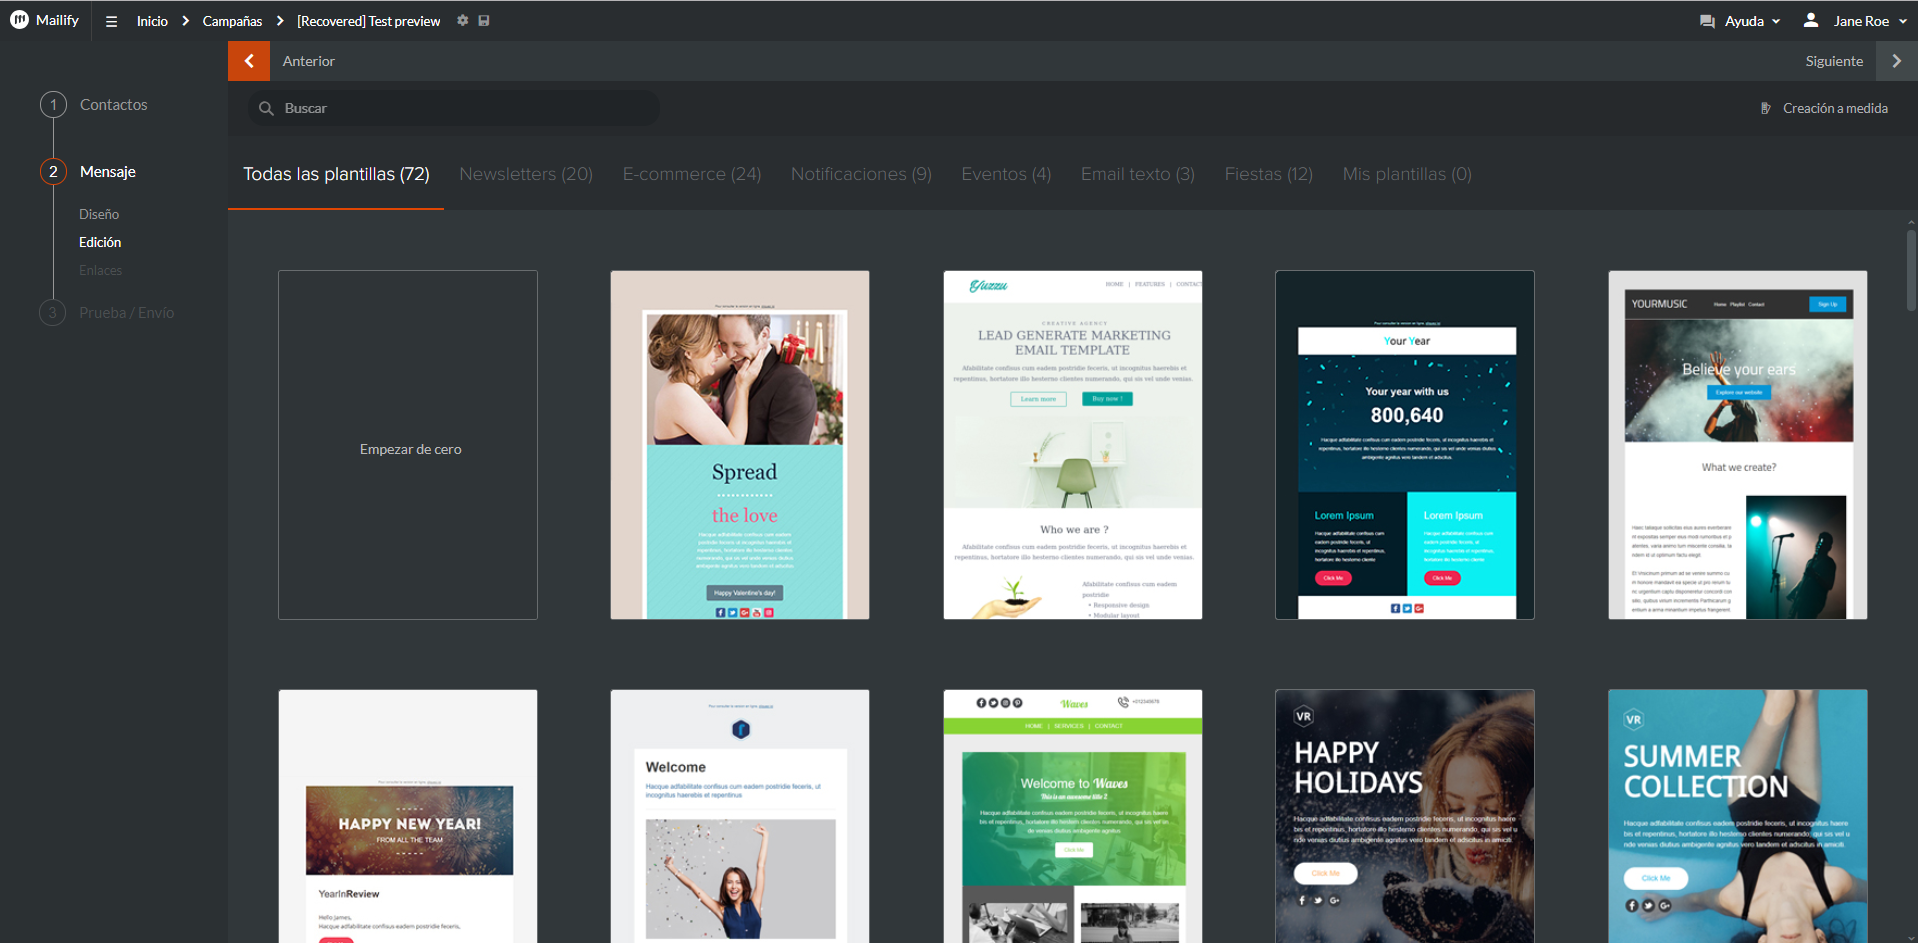Click the Siguiente button label
This screenshot has width=1918, height=943.
pos(1834,61)
